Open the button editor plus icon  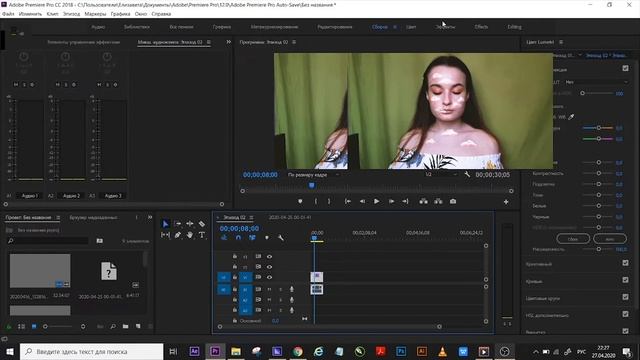pyautogui.click(x=506, y=202)
